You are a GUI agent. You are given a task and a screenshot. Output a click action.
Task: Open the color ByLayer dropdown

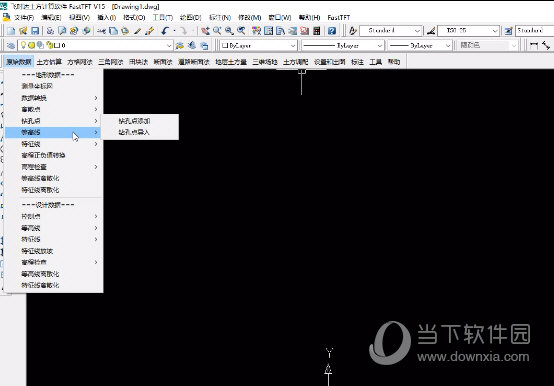293,46
